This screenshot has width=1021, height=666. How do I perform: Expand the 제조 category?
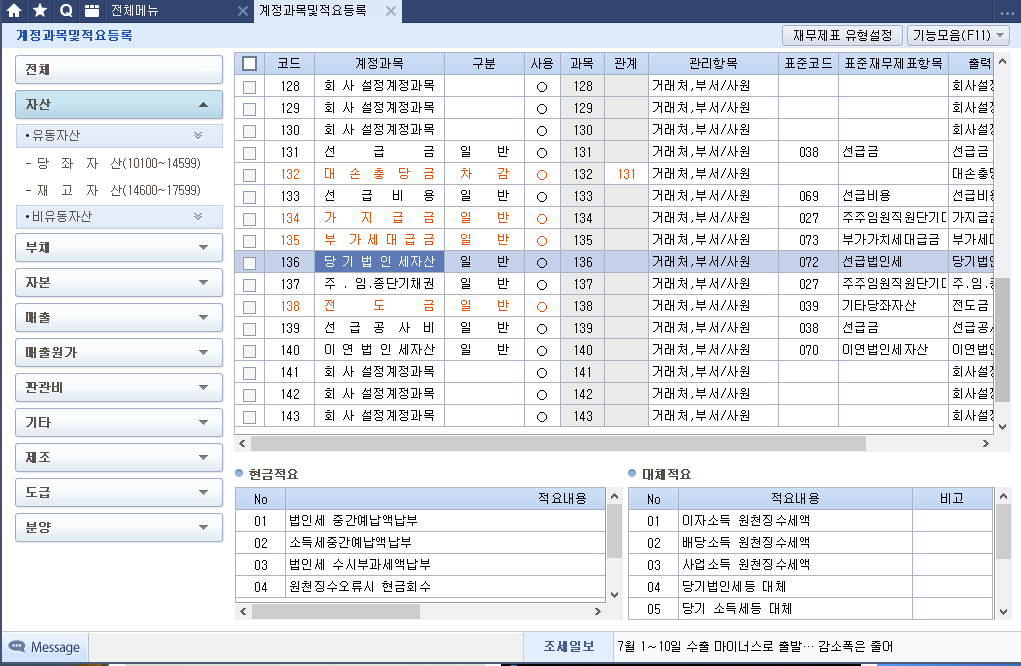(119, 458)
